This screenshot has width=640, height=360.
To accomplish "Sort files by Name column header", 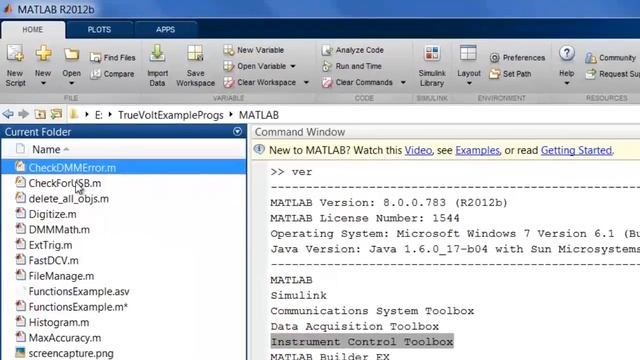I will coord(46,149).
